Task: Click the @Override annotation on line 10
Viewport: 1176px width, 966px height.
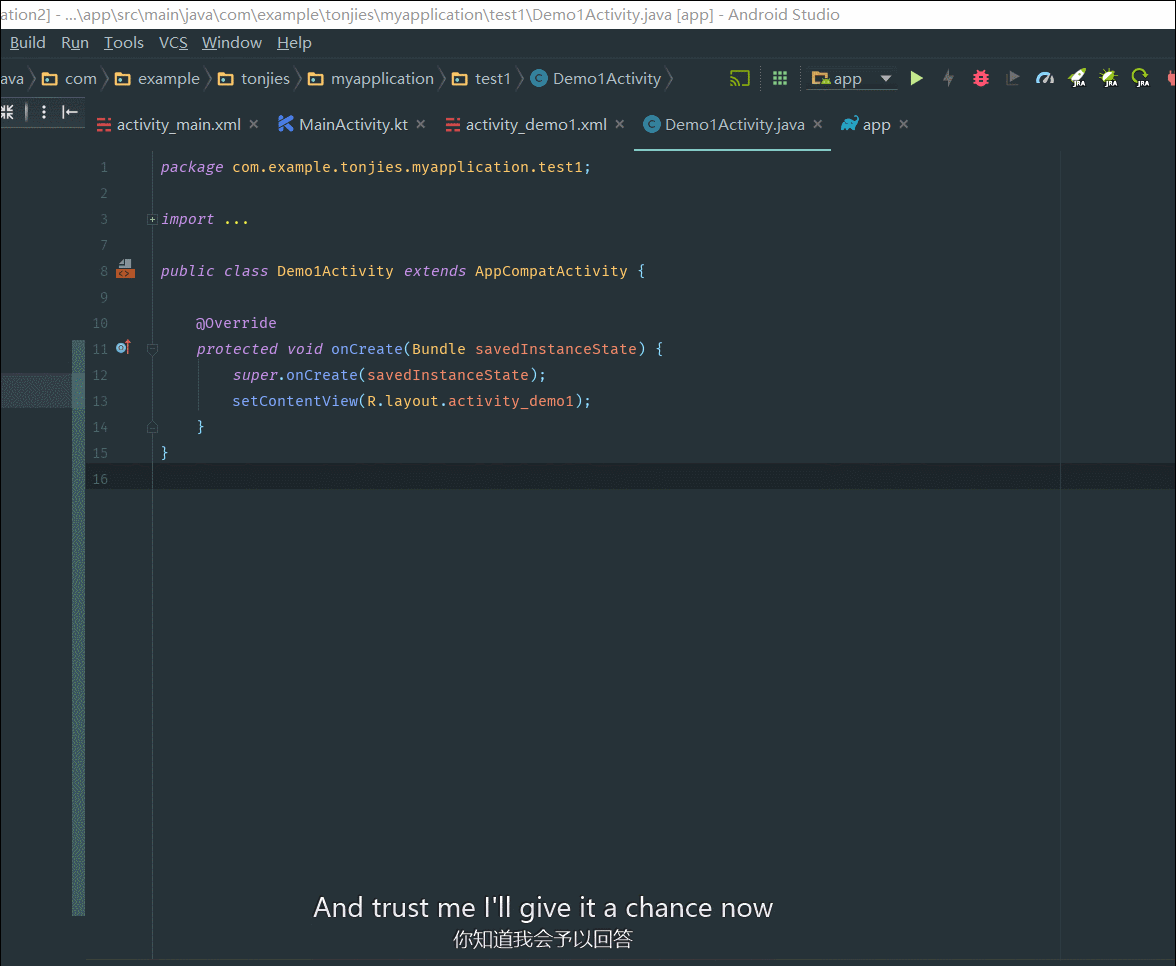Action: tap(236, 323)
